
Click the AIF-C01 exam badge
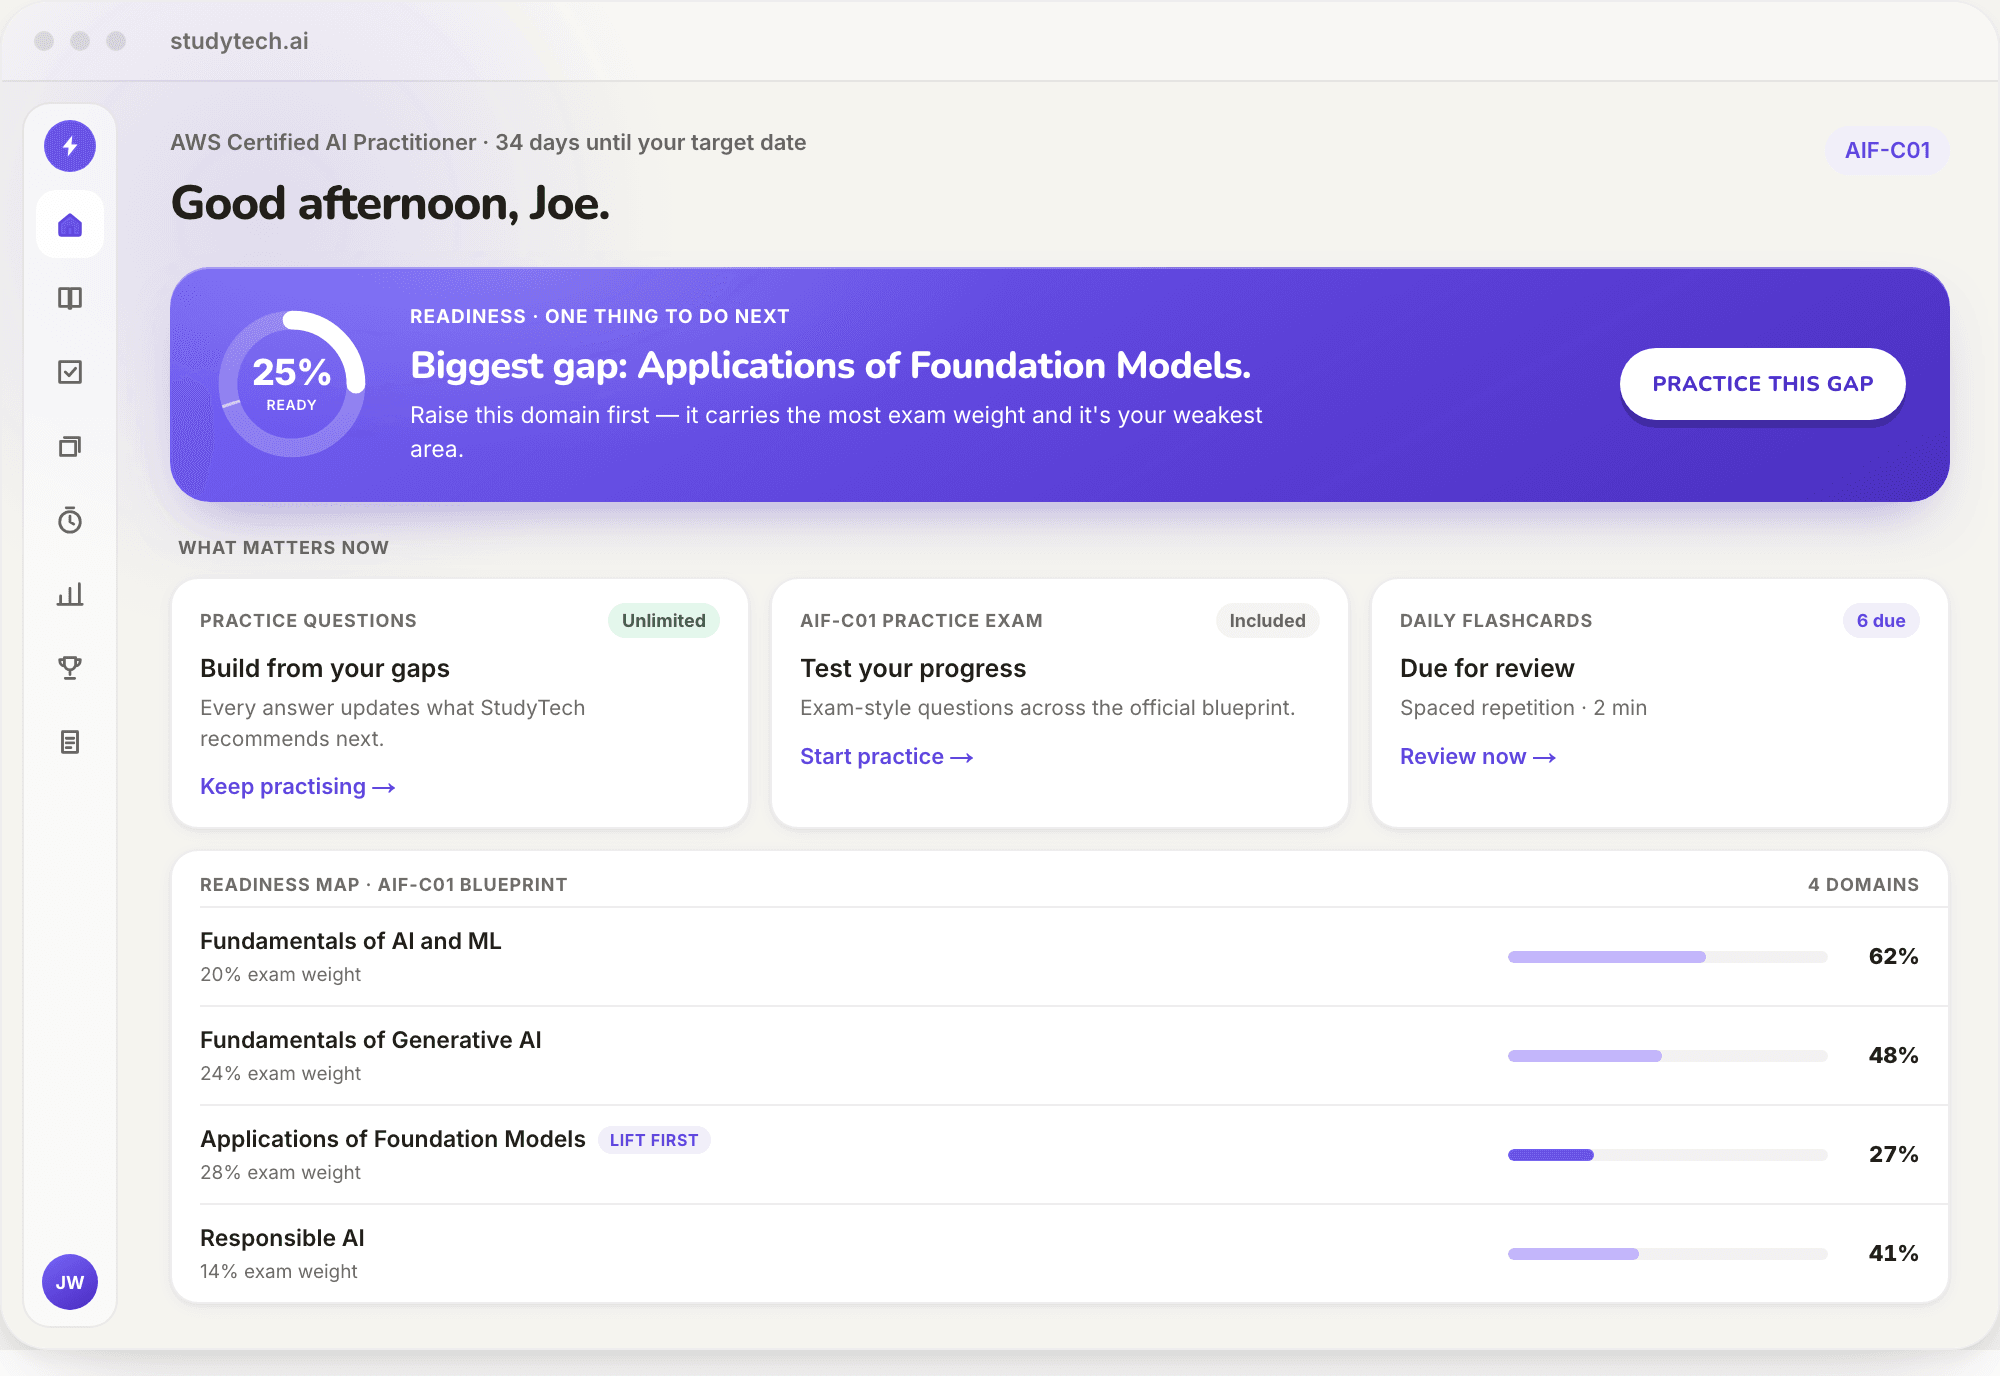point(1888,150)
